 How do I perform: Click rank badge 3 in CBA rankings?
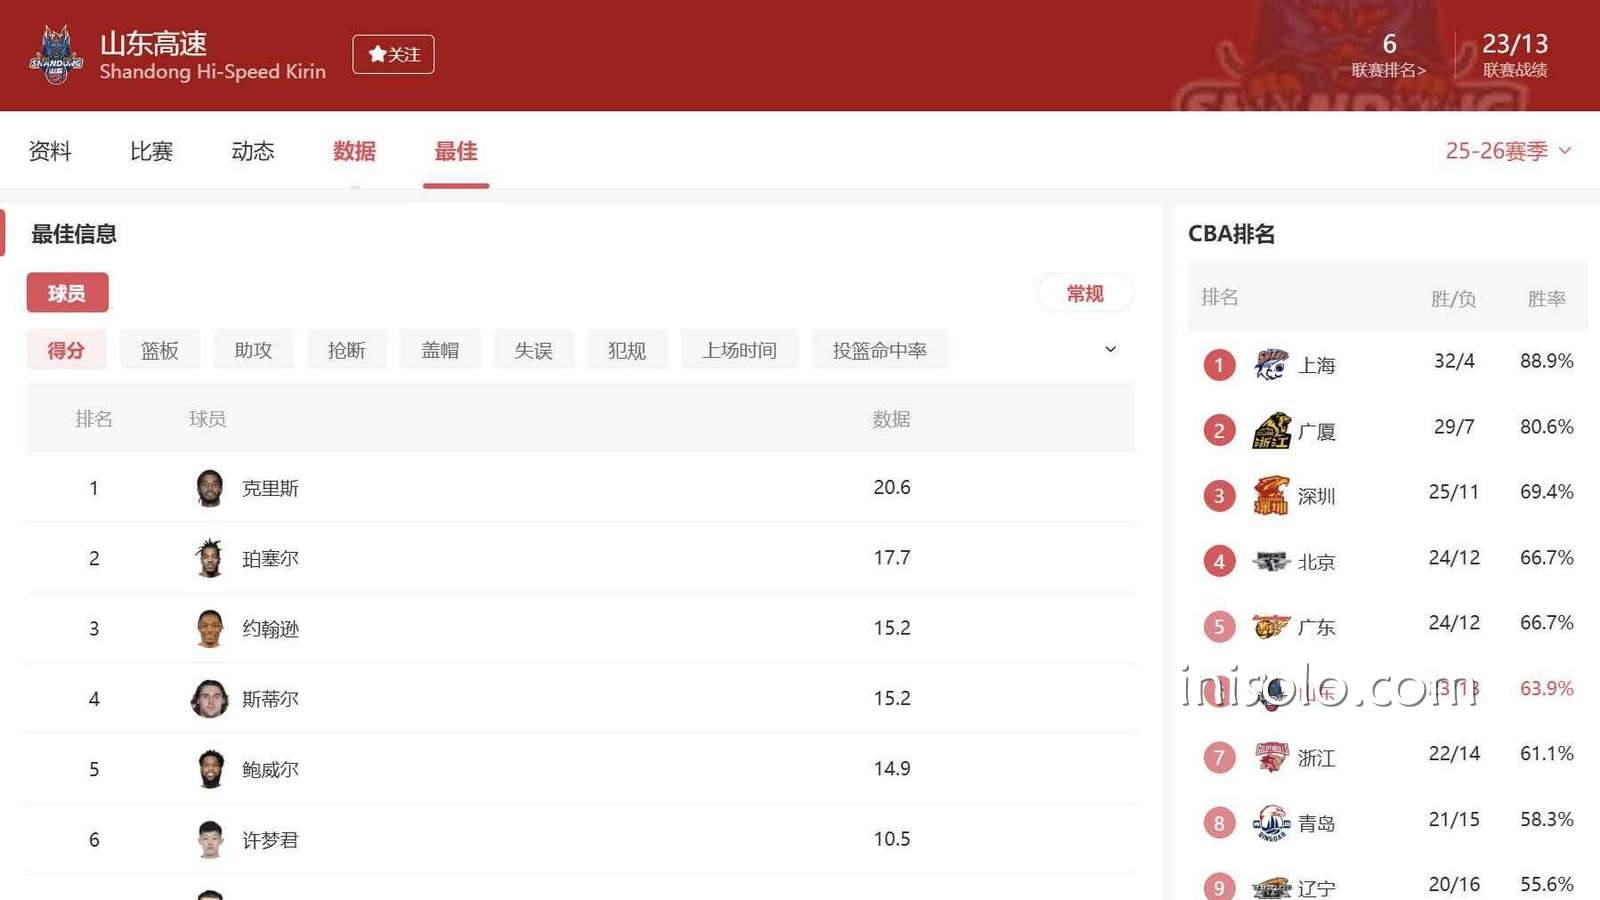coord(1219,496)
